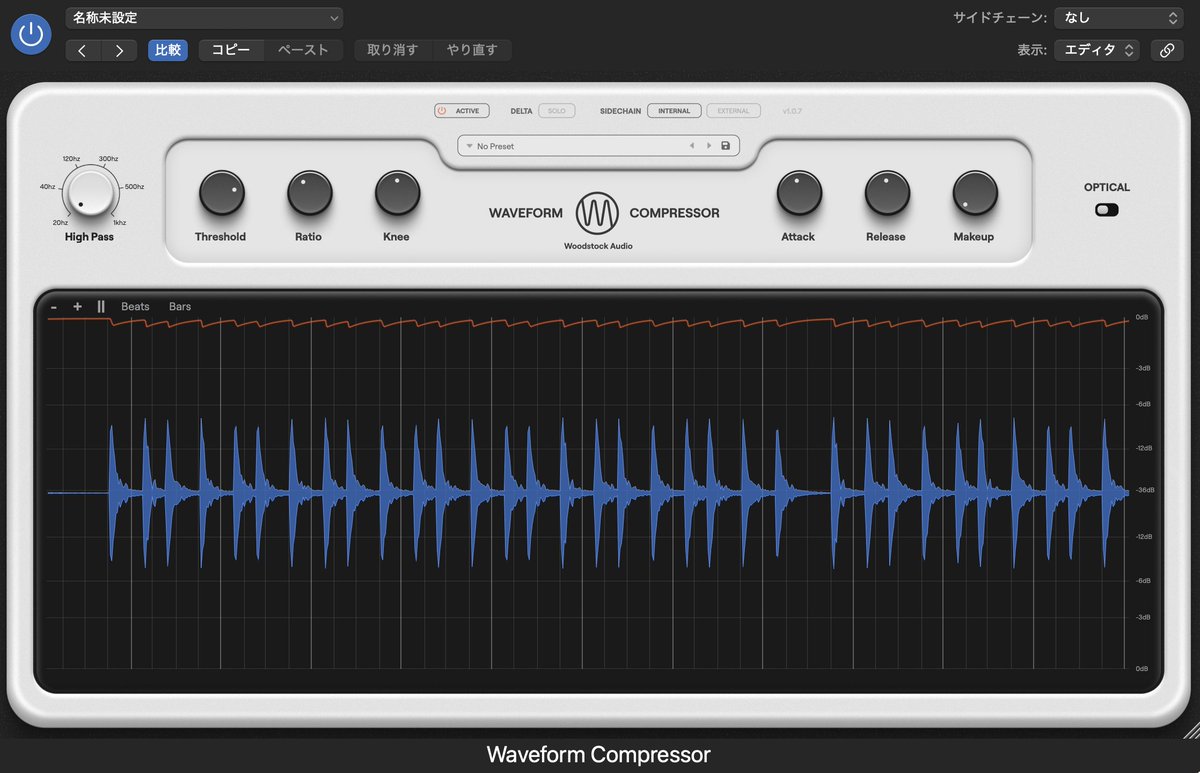Screen dimensions: 1200x773
Task: Toggle the plugin power bypass button
Action: click(x=31, y=34)
